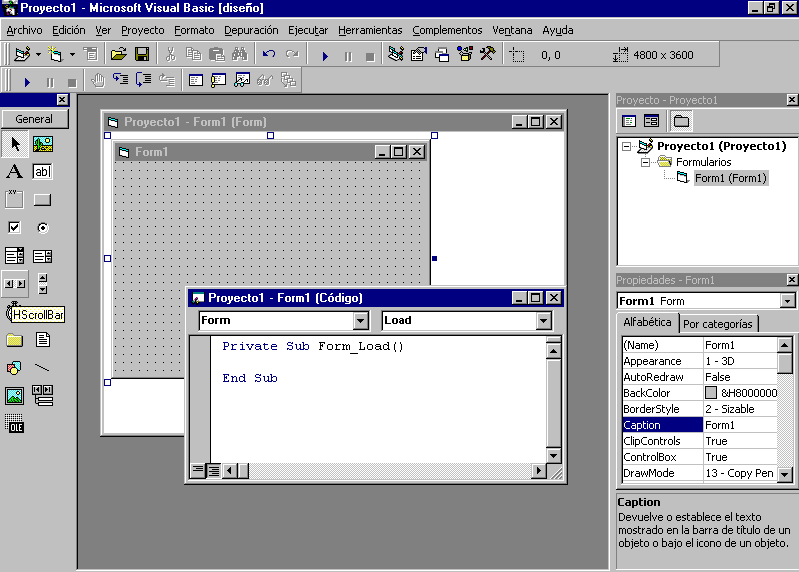The height and width of the screenshot is (572, 799).
Task: Open the Locals Window debug icon
Action: [x=196, y=80]
